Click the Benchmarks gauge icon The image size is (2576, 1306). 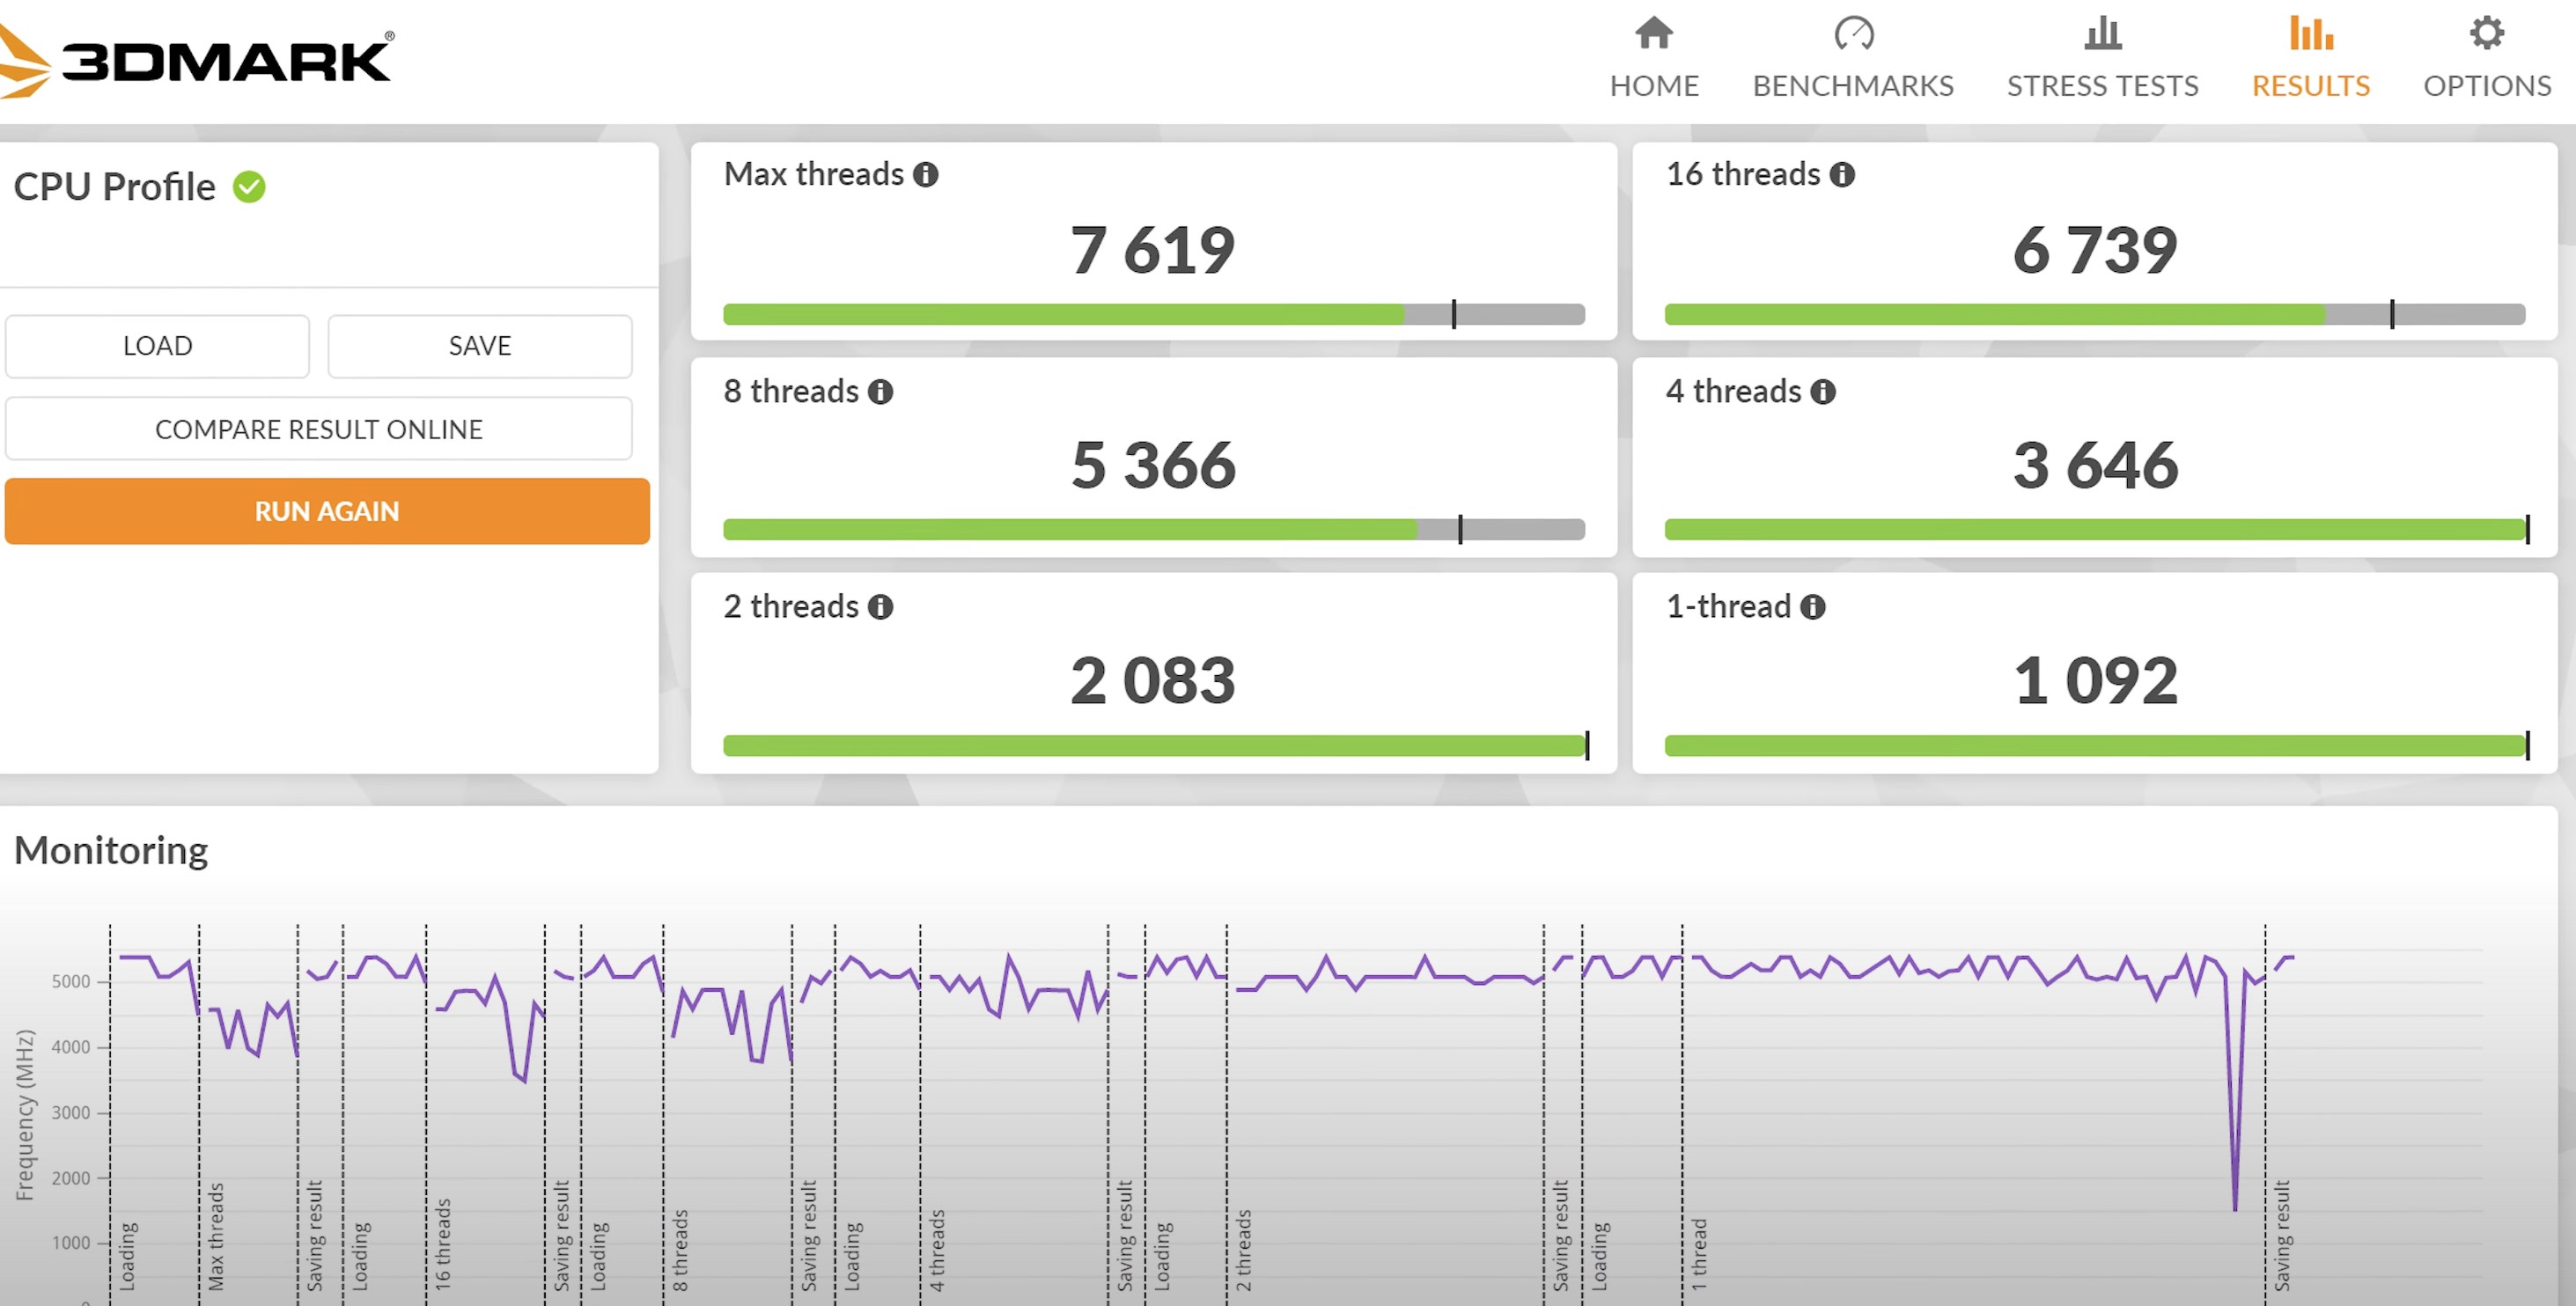click(x=1853, y=33)
